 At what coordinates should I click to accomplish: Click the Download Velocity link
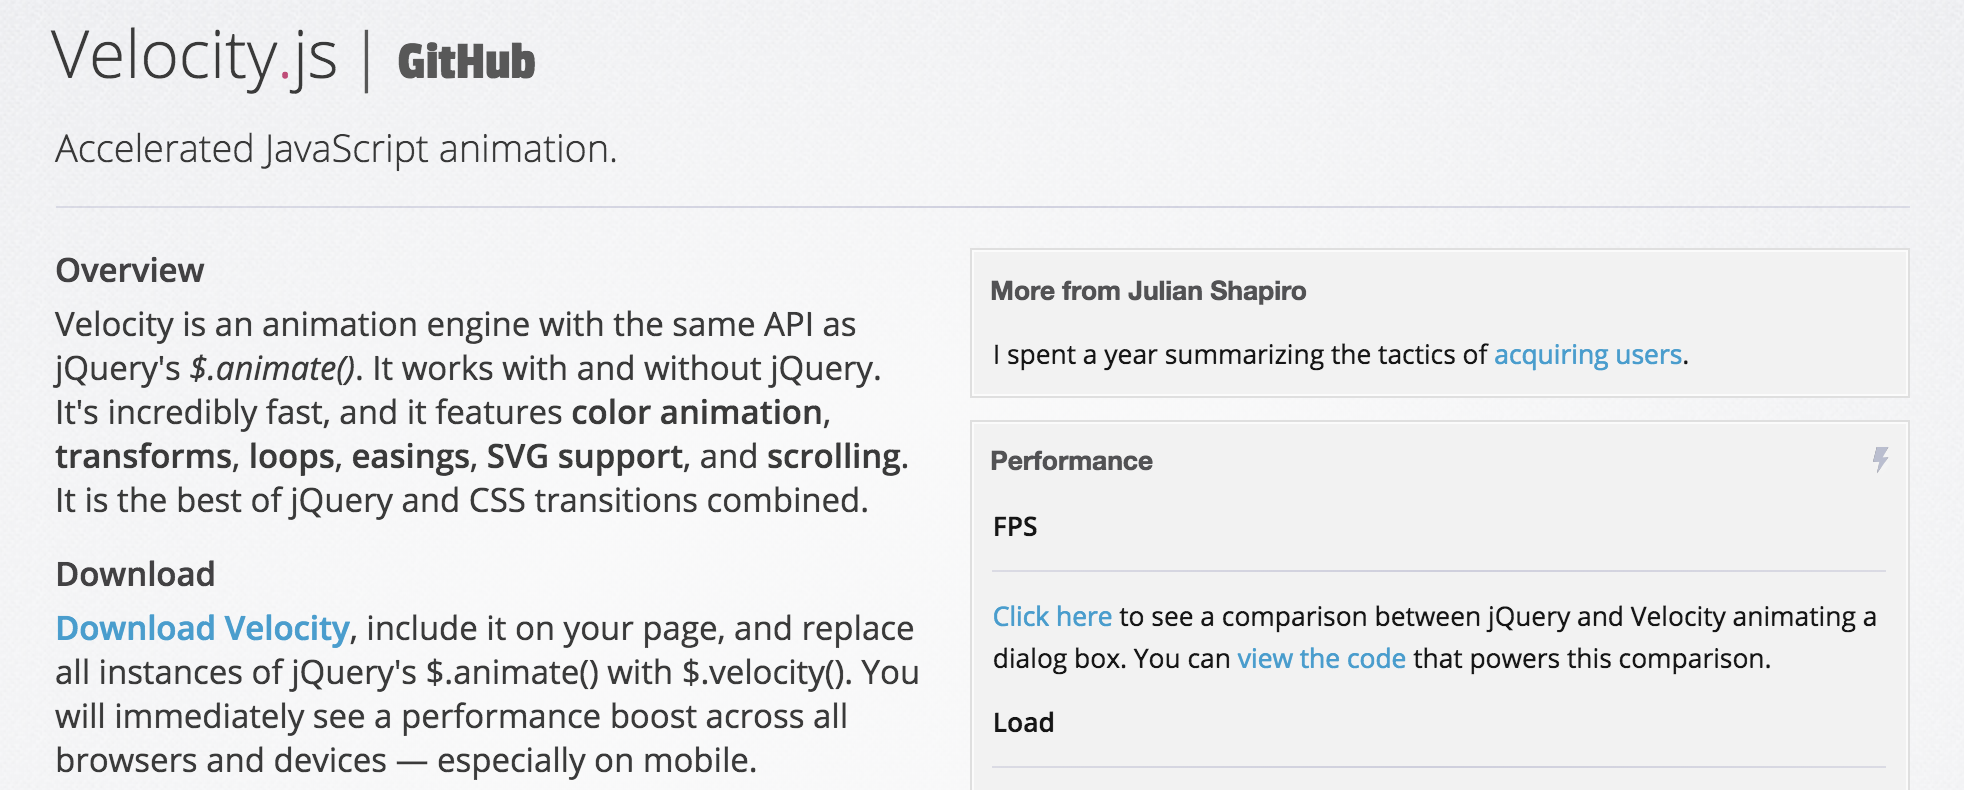[x=202, y=628]
